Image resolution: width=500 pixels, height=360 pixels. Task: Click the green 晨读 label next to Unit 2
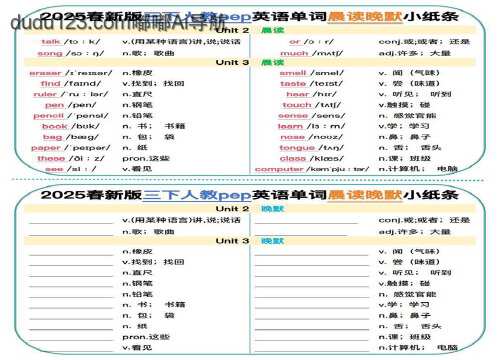(272, 30)
